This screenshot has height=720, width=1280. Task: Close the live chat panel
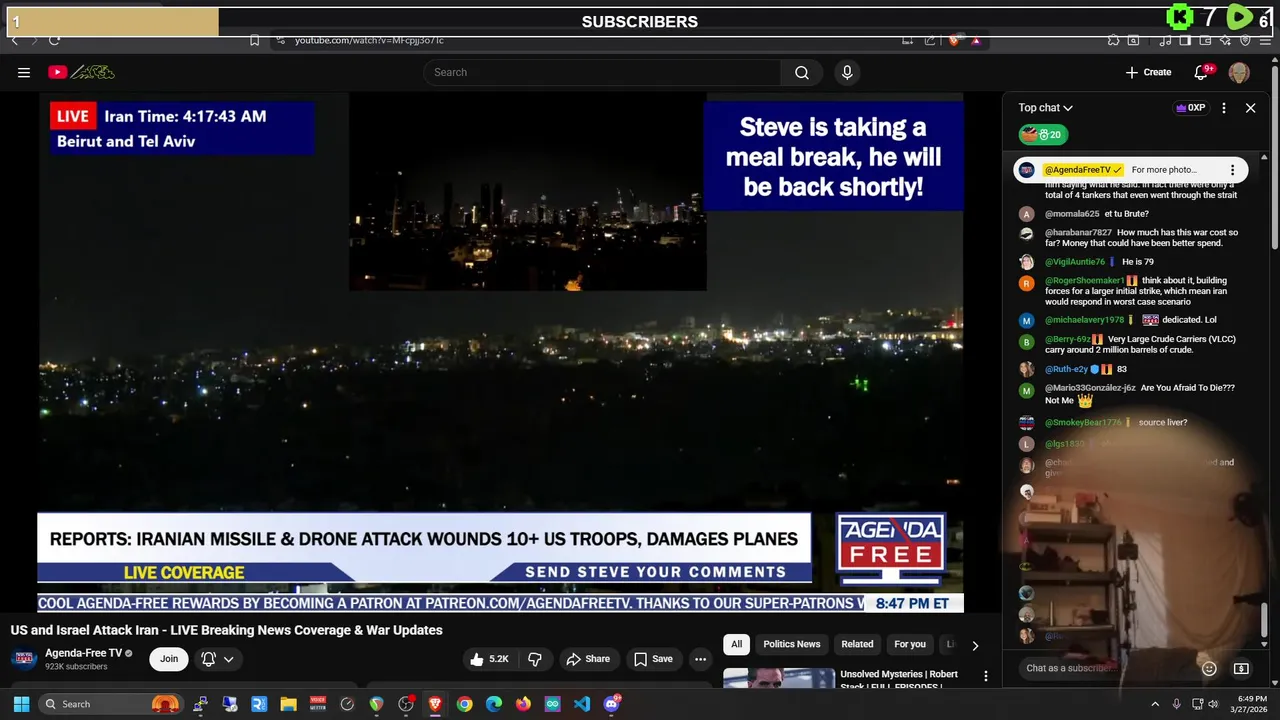click(x=1250, y=108)
